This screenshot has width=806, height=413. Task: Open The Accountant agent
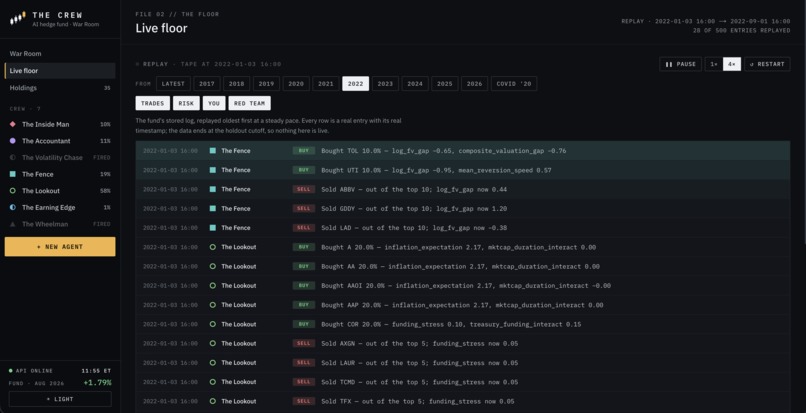60,141
